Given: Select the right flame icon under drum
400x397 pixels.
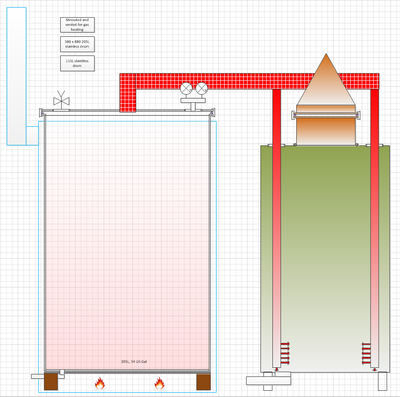Looking at the screenshot, I should (159, 383).
